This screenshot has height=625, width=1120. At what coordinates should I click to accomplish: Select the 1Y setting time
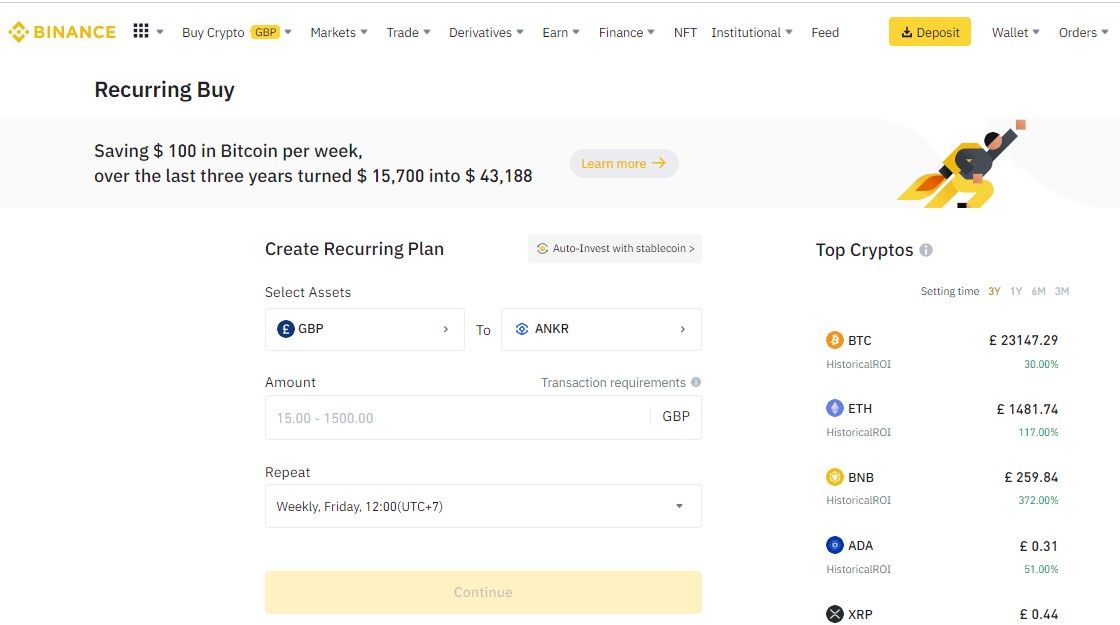(1016, 291)
